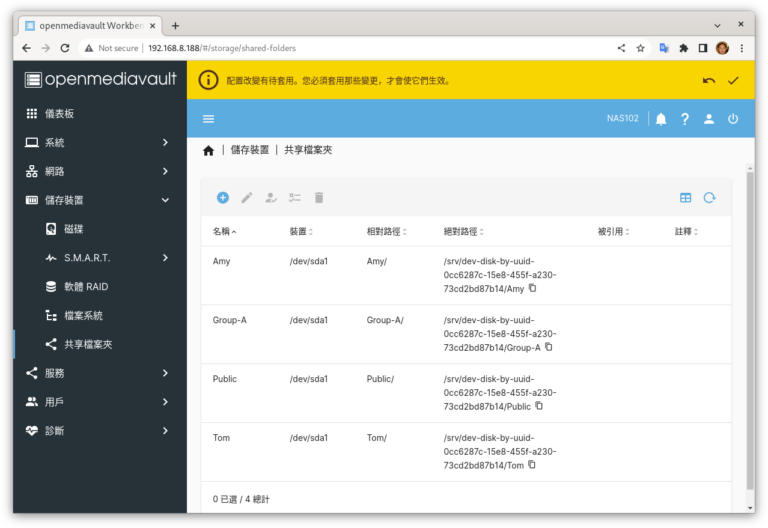Sort table by 相對路徑 column

coord(387,232)
